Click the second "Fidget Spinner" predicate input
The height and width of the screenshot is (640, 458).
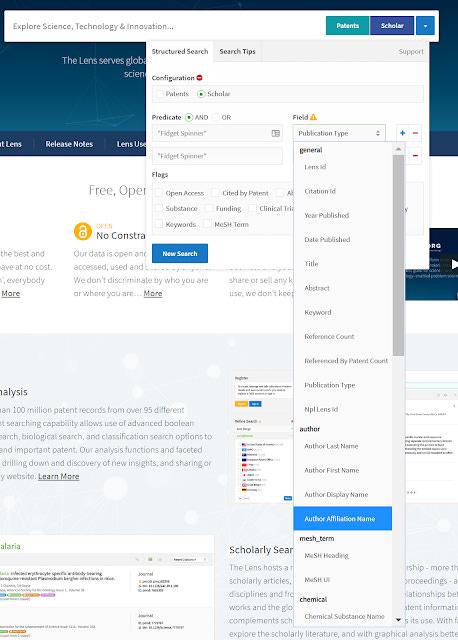pos(217,156)
